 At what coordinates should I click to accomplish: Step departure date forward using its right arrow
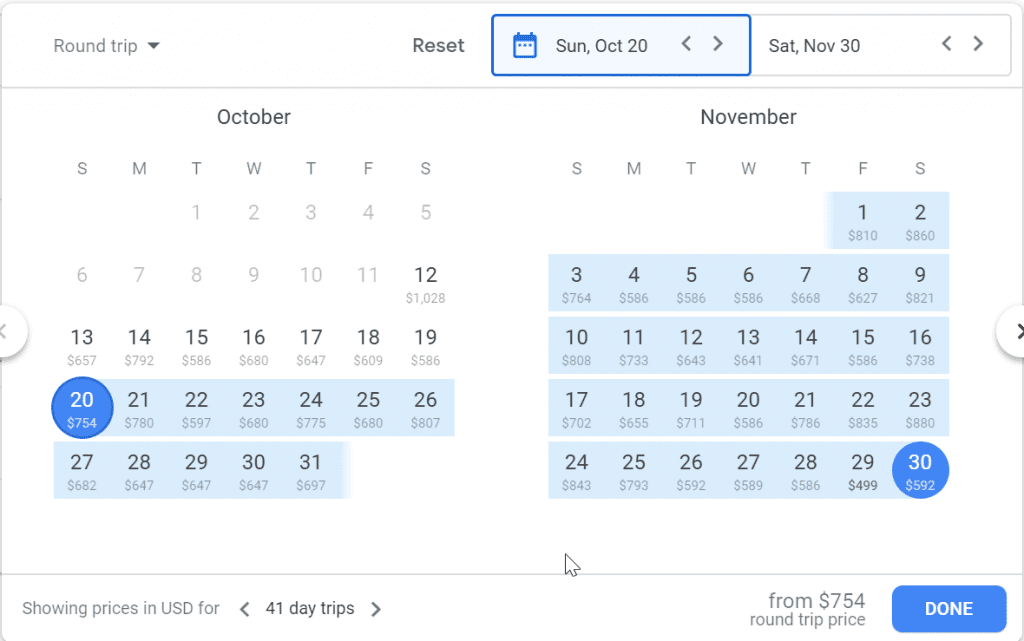point(717,44)
